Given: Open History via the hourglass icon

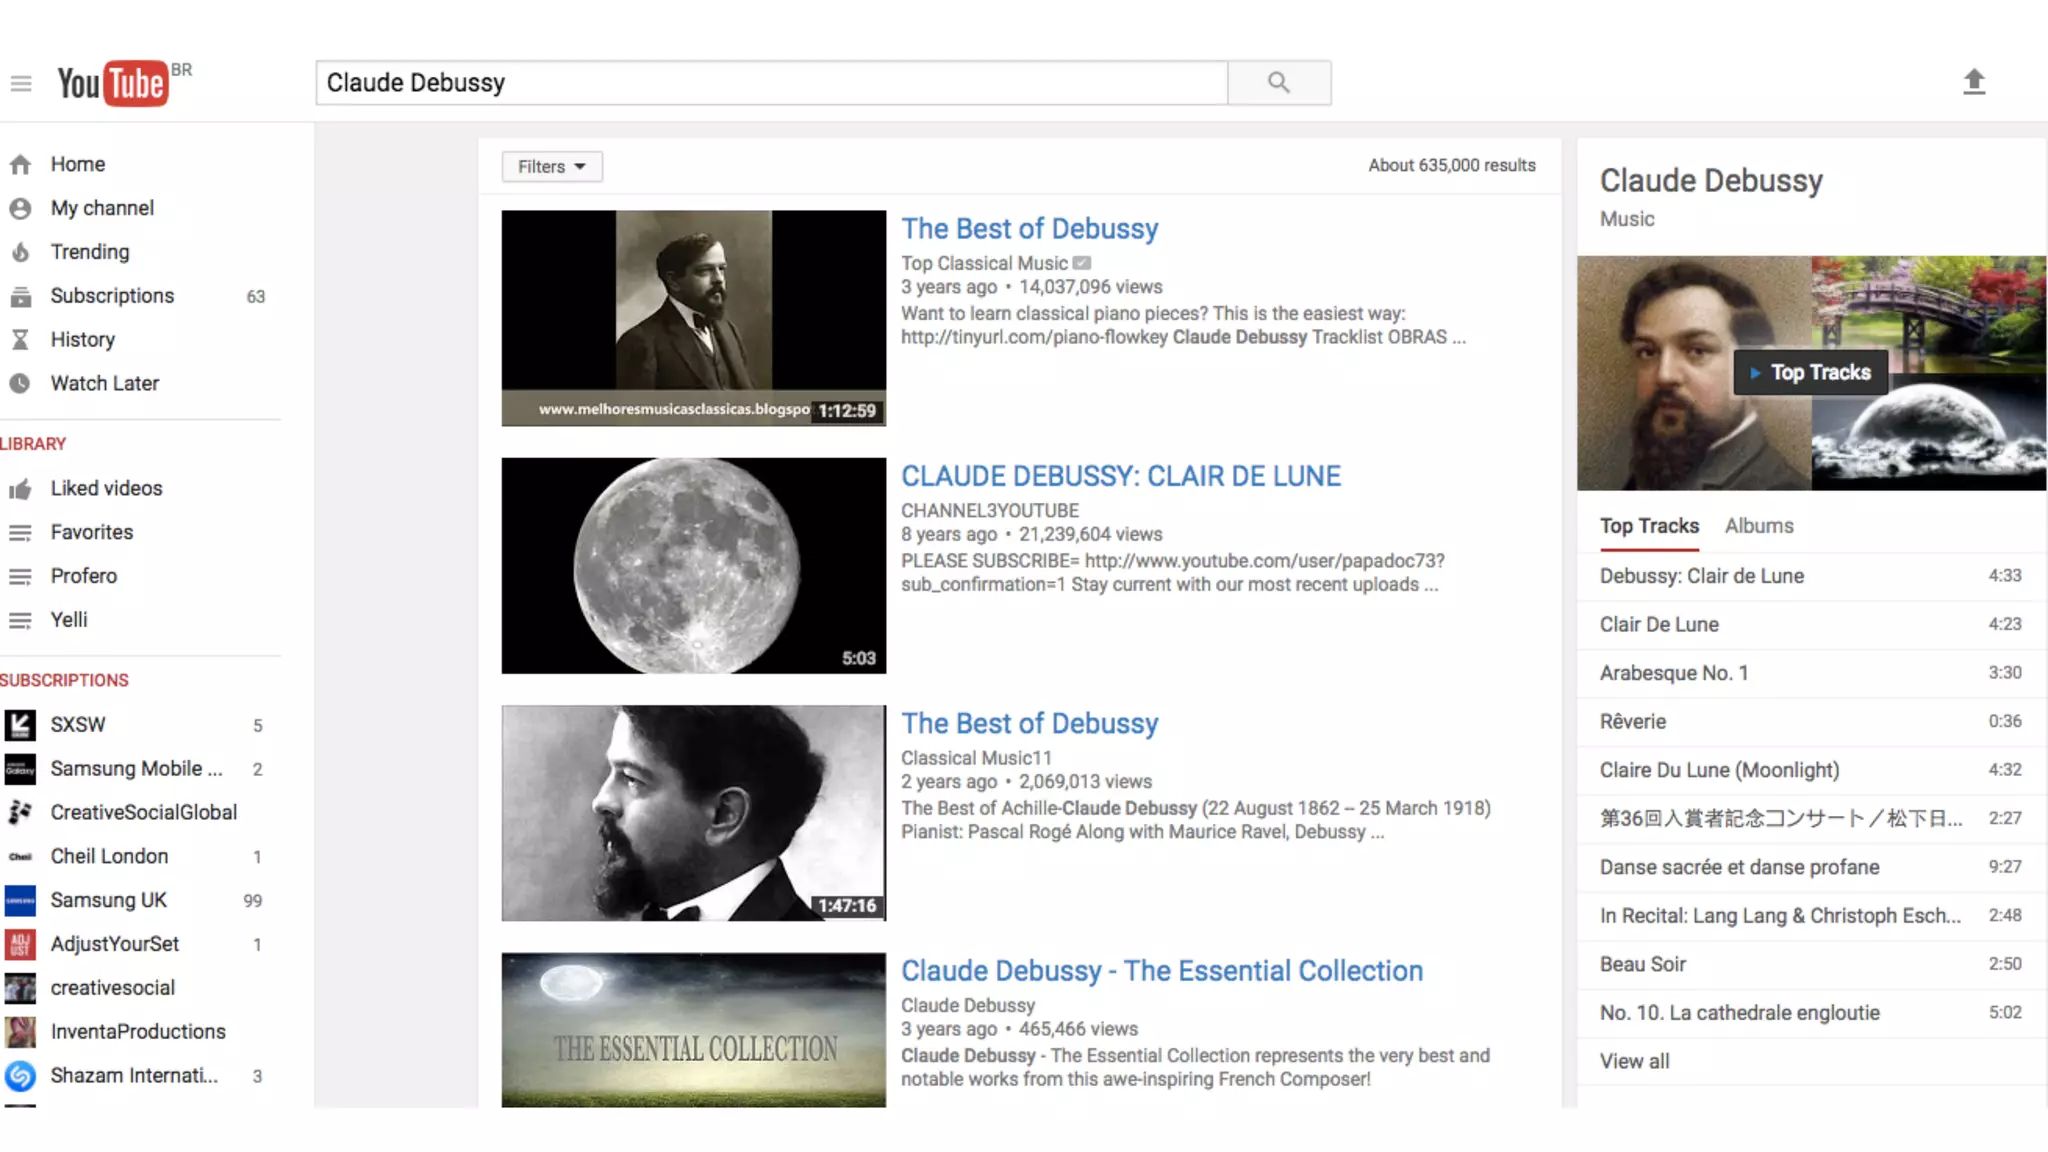Looking at the screenshot, I should [20, 340].
